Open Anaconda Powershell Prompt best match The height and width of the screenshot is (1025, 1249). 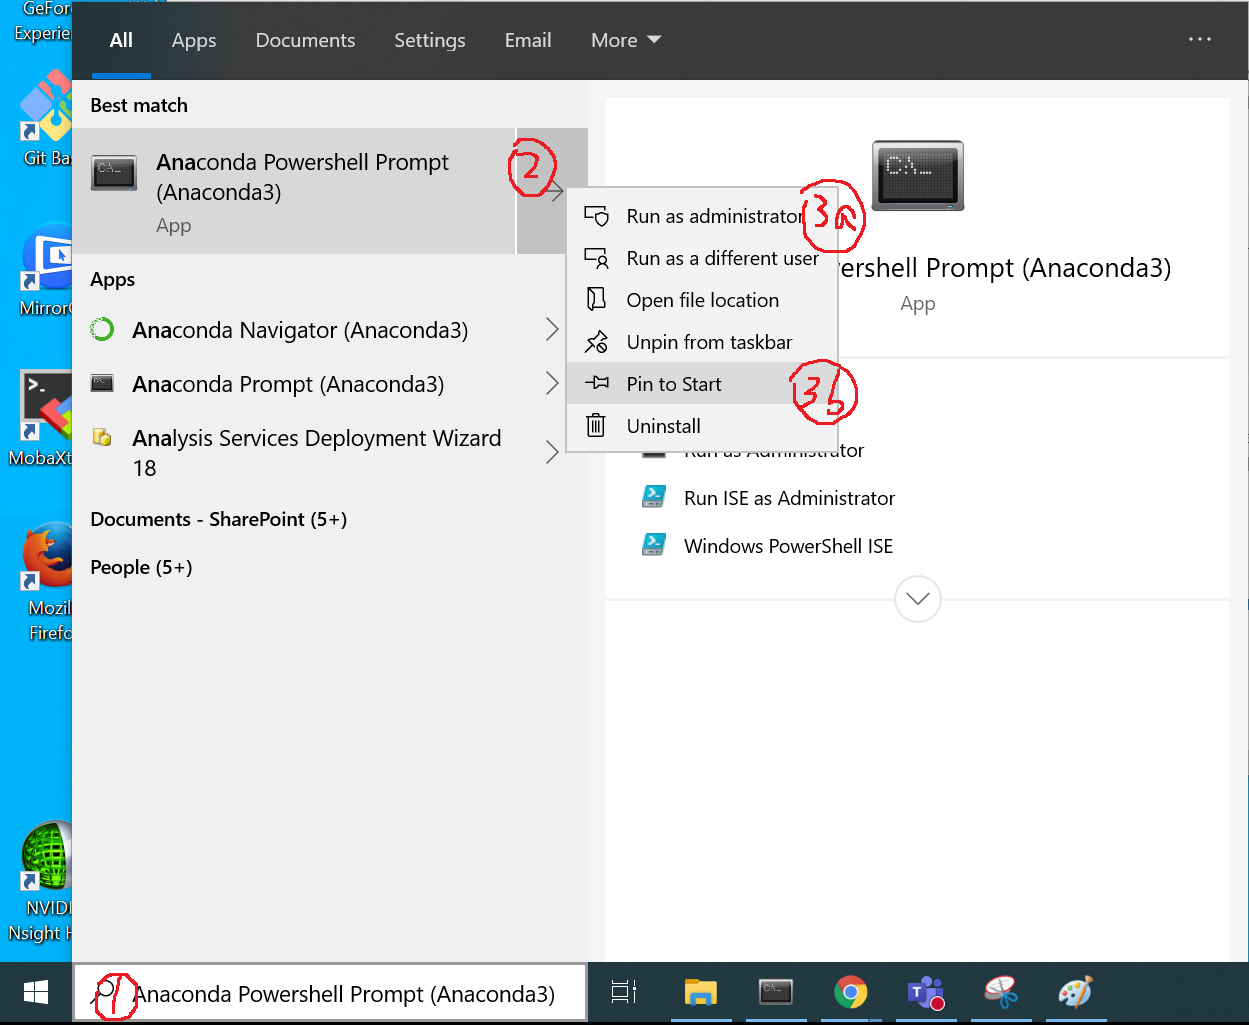click(295, 191)
